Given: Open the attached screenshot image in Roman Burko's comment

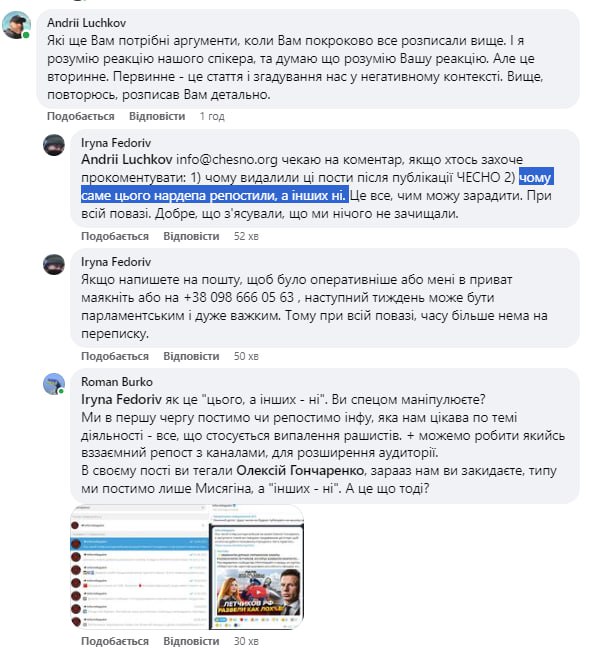Looking at the screenshot, I should [187, 566].
